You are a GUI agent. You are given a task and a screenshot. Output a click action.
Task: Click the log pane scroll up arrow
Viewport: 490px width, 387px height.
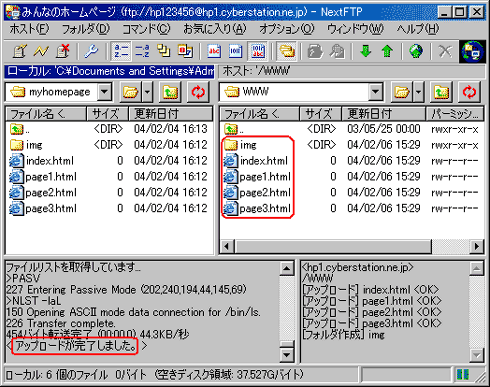287,269
